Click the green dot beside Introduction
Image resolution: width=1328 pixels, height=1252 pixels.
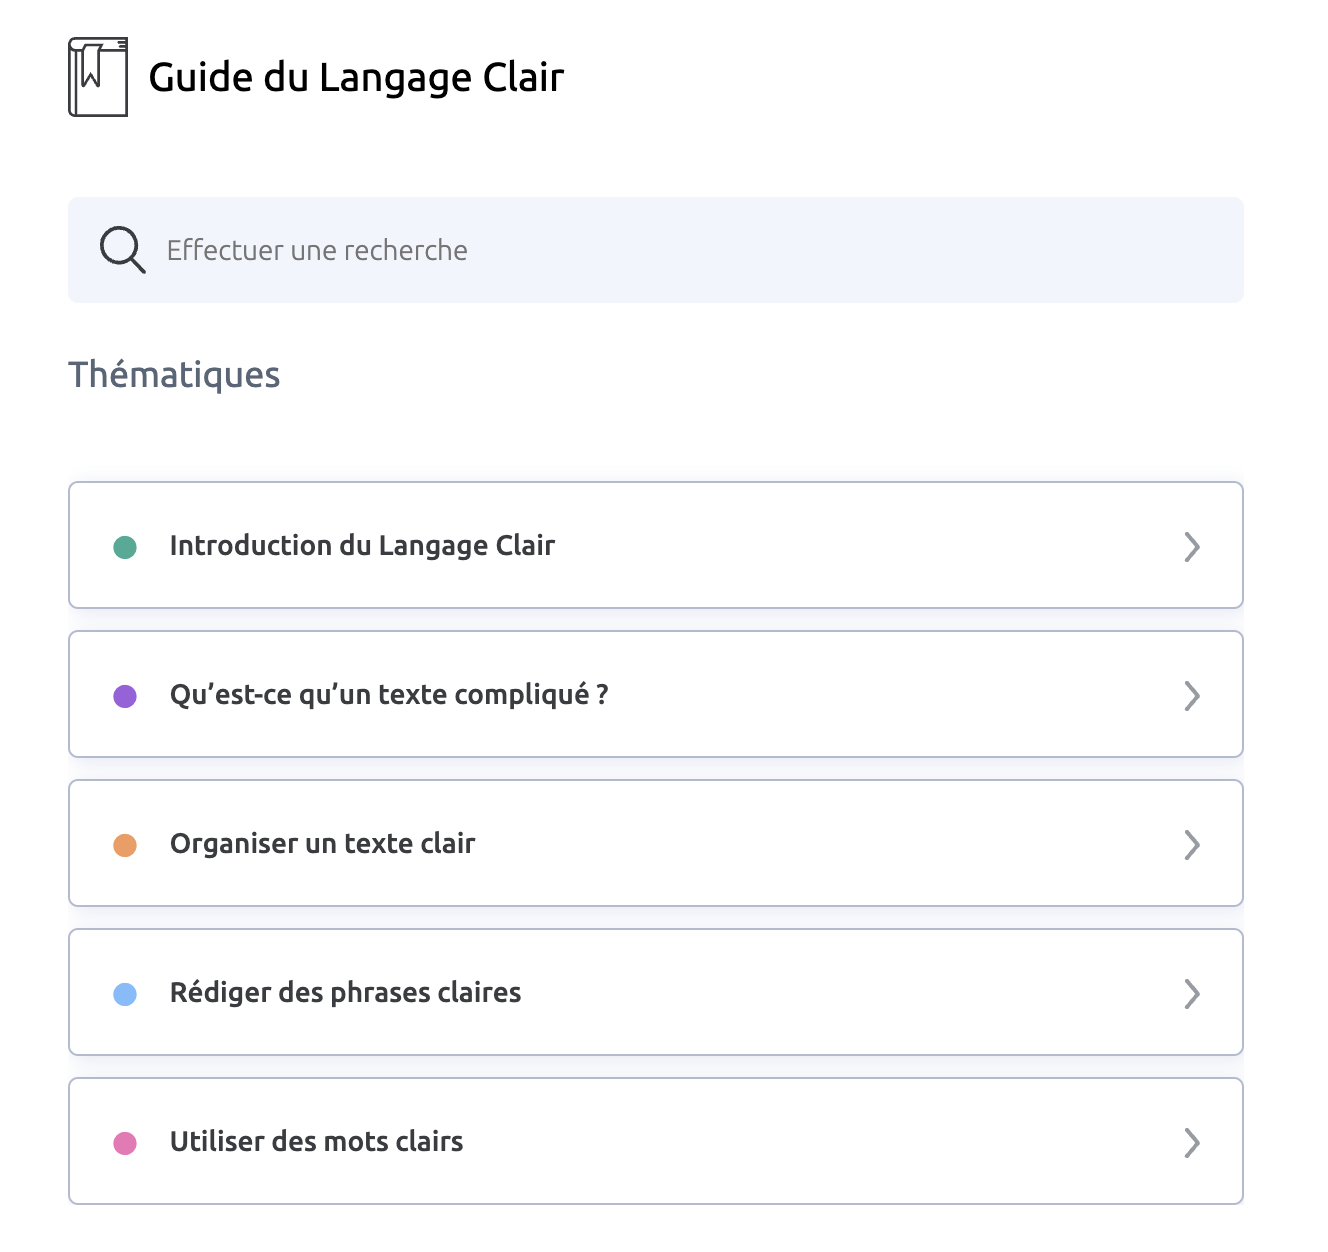[125, 547]
